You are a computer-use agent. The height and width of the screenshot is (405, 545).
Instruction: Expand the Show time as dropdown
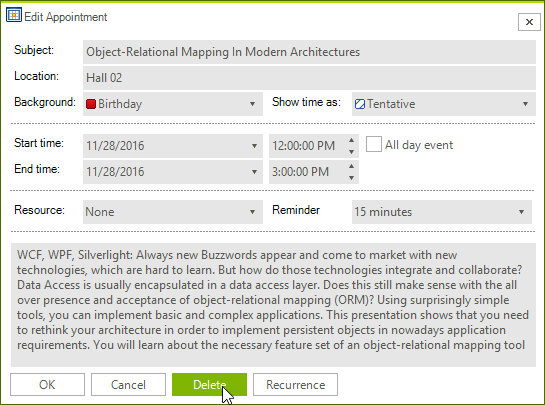point(525,104)
